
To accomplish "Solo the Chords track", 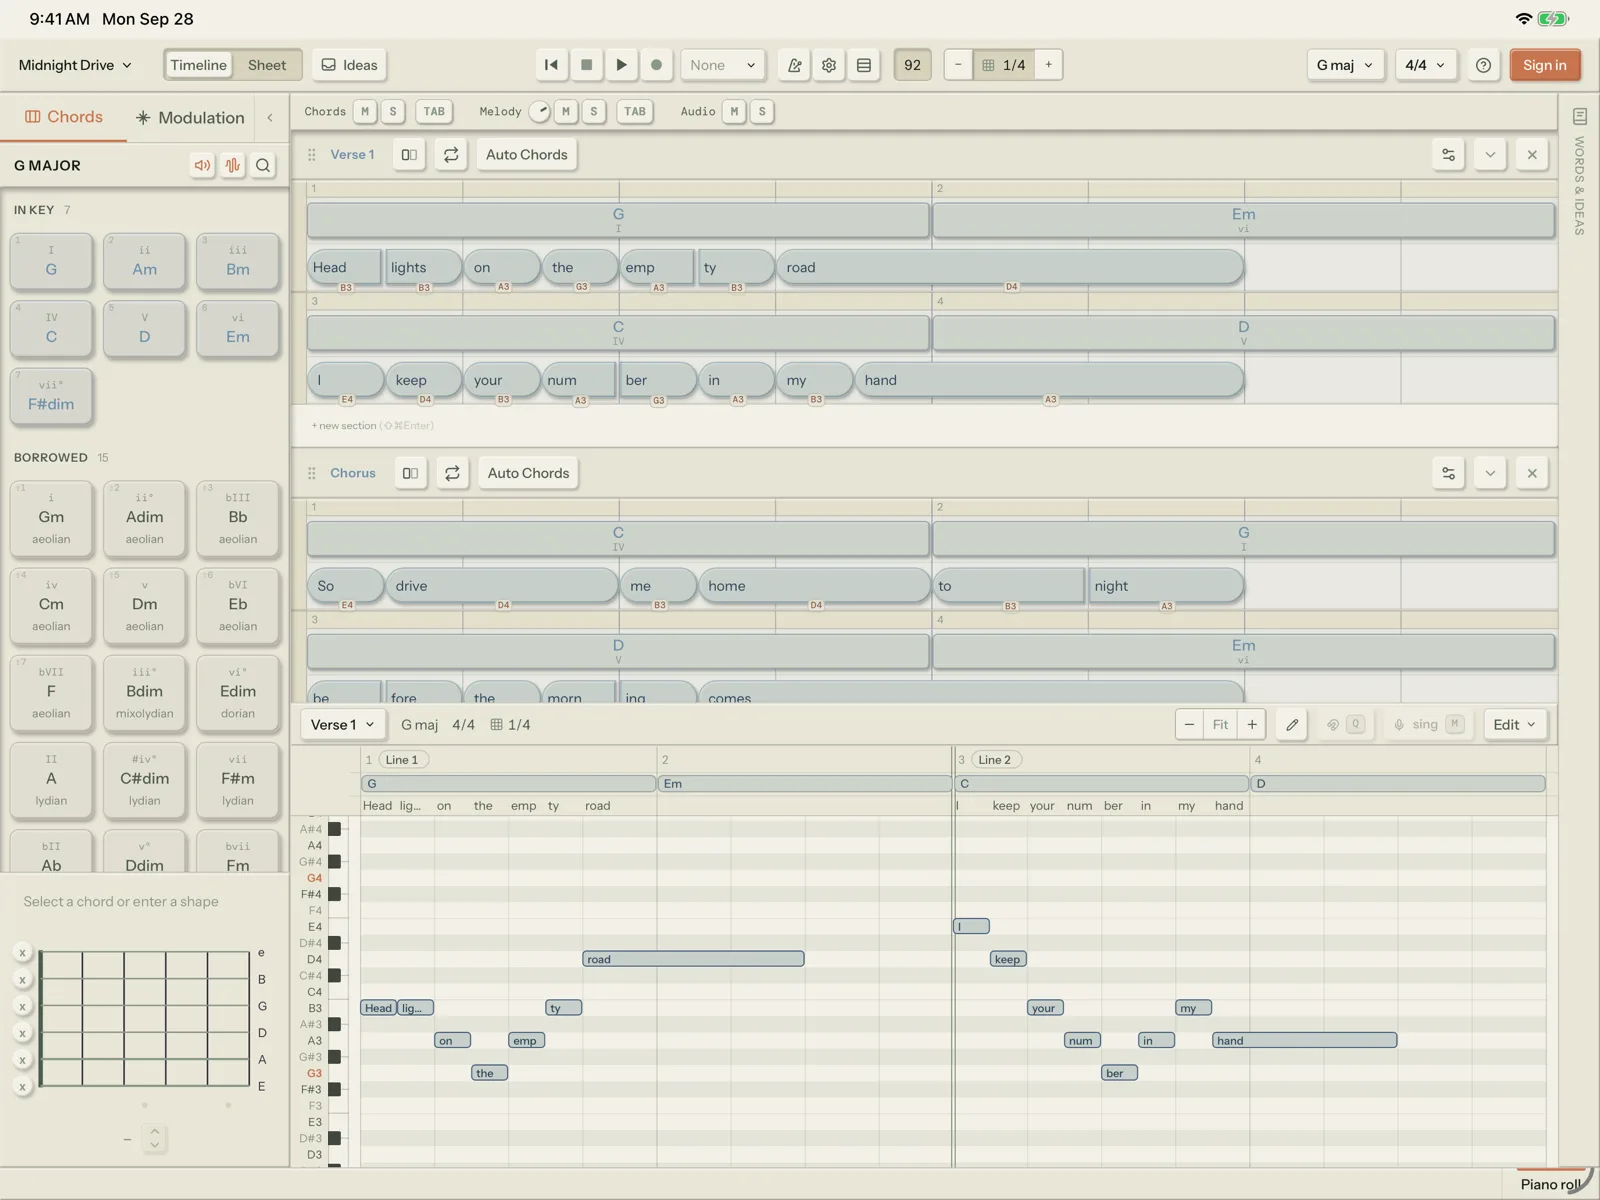I will (393, 111).
